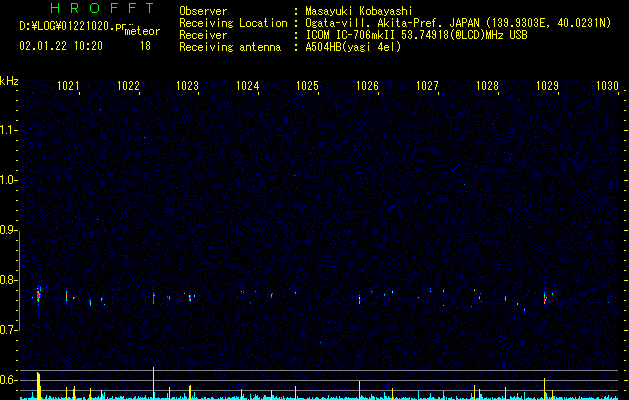Click the ICOM IC-706mkII receiver value
The height and width of the screenshot is (400, 629).
pyautogui.click(x=416, y=35)
